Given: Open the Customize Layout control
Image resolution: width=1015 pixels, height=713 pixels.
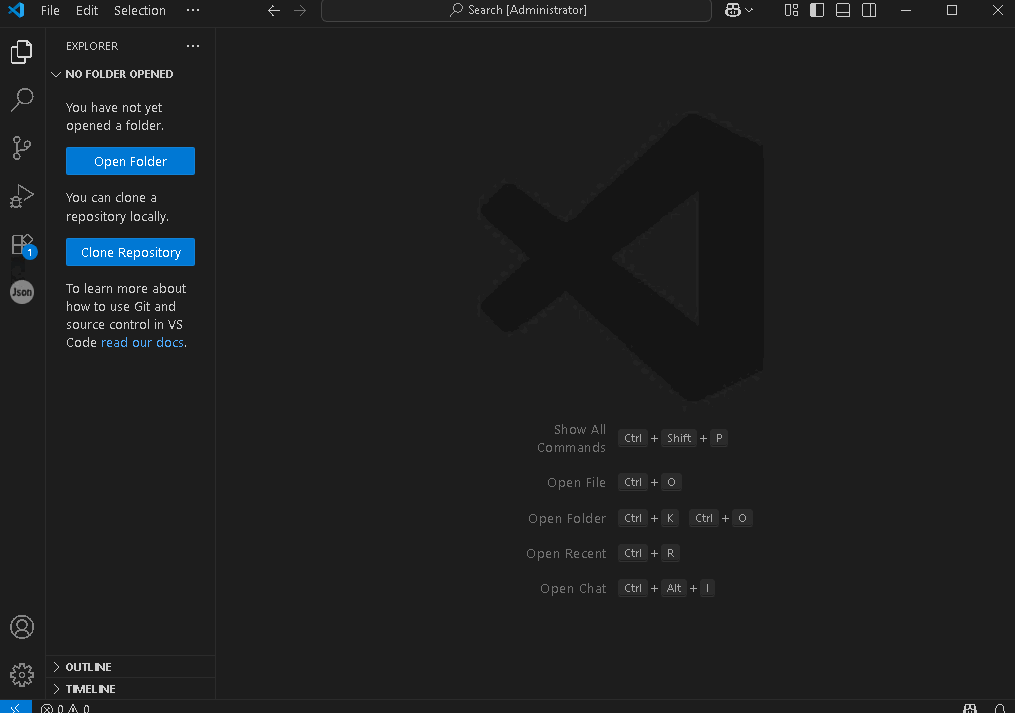Looking at the screenshot, I should click(x=791, y=10).
